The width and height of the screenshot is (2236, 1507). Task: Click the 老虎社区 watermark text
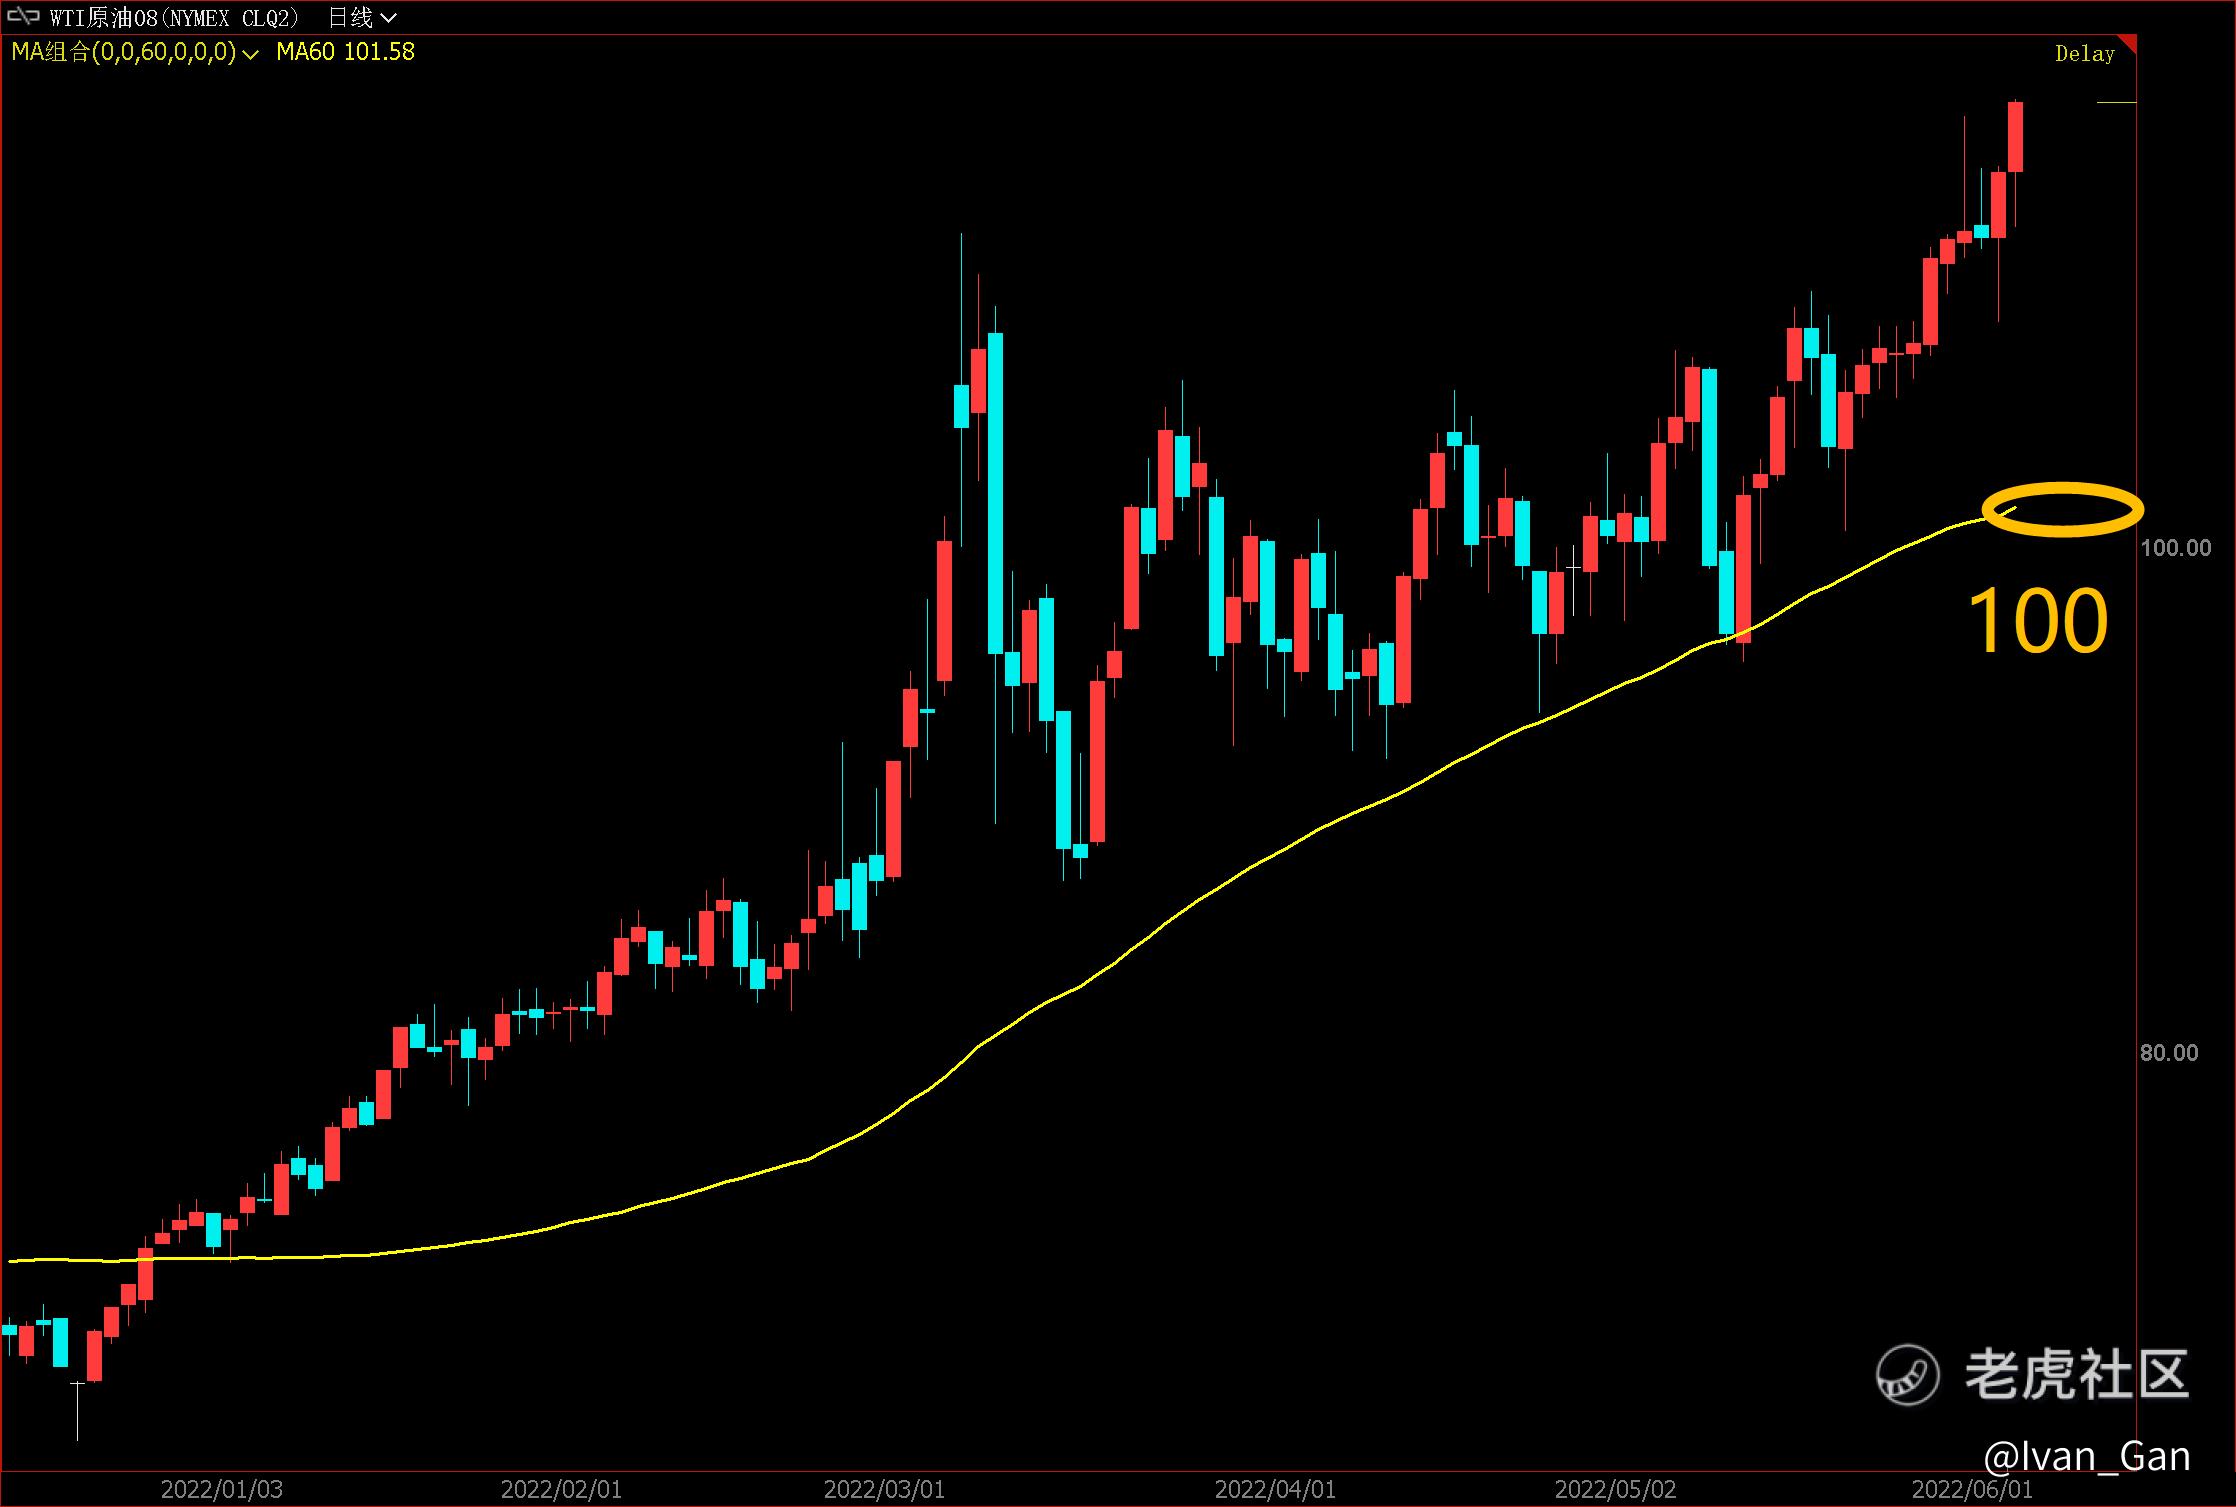click(x=2076, y=1374)
